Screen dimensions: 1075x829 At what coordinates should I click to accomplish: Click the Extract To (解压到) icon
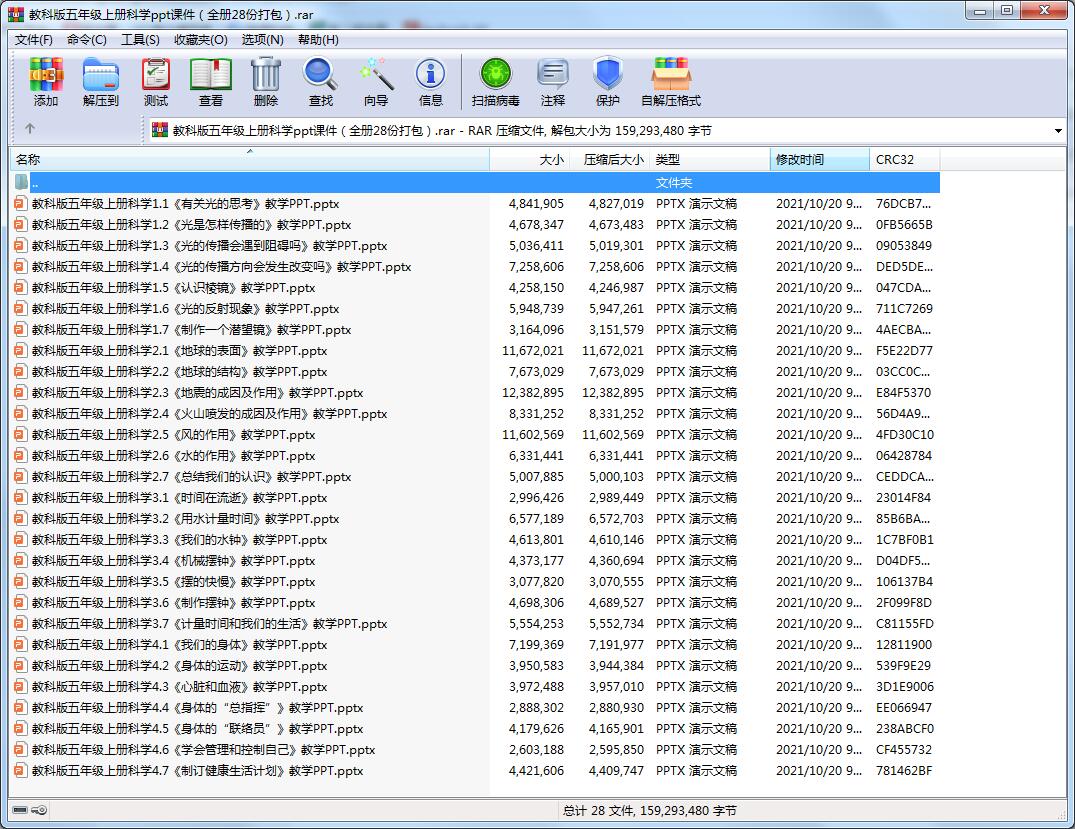(x=101, y=74)
